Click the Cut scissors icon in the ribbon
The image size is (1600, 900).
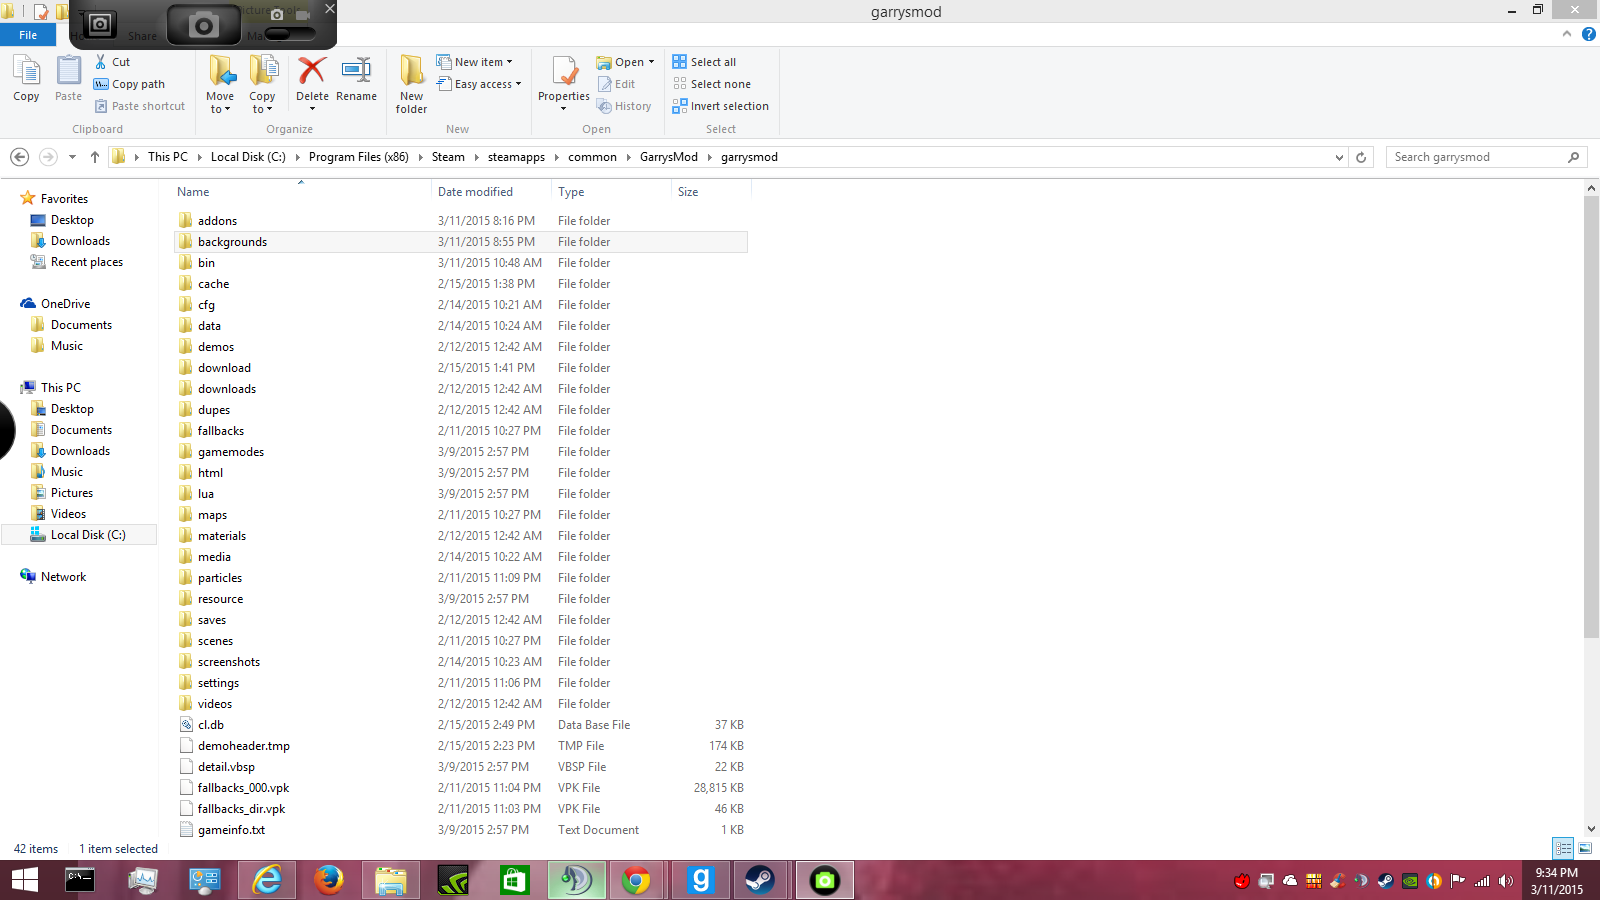tap(101, 62)
